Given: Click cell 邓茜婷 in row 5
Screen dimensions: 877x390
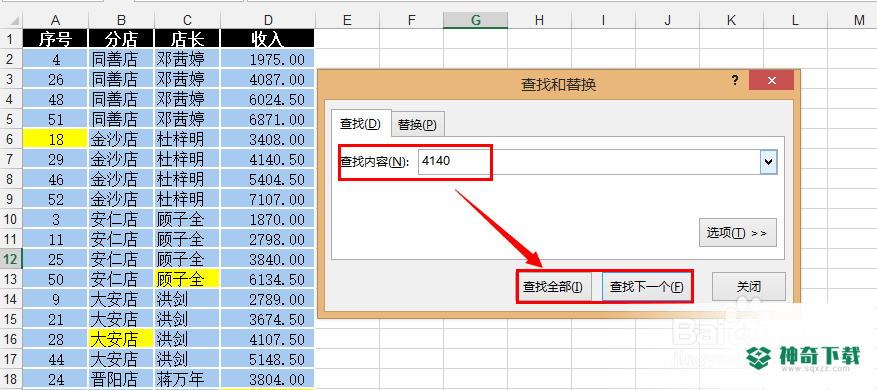Looking at the screenshot, I should tap(187, 119).
